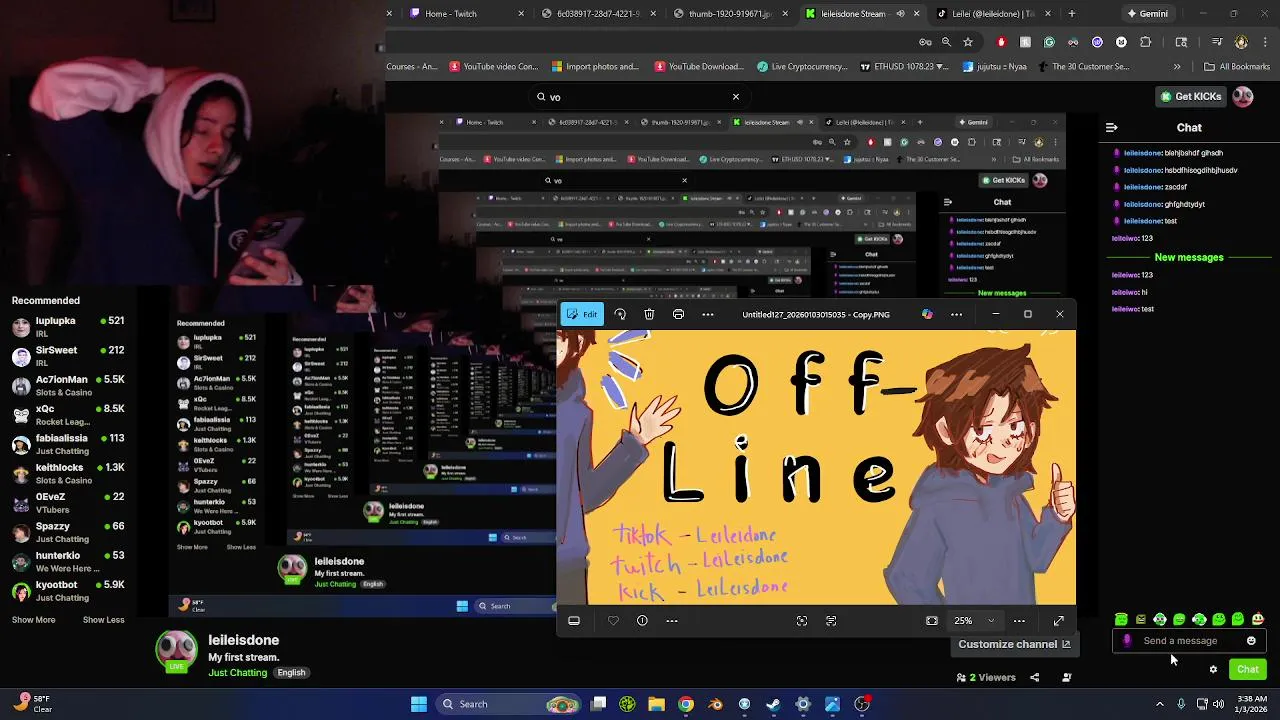Open Chrome three-dot menu
Image resolution: width=1280 pixels, height=720 pixels.
[x=1265, y=42]
